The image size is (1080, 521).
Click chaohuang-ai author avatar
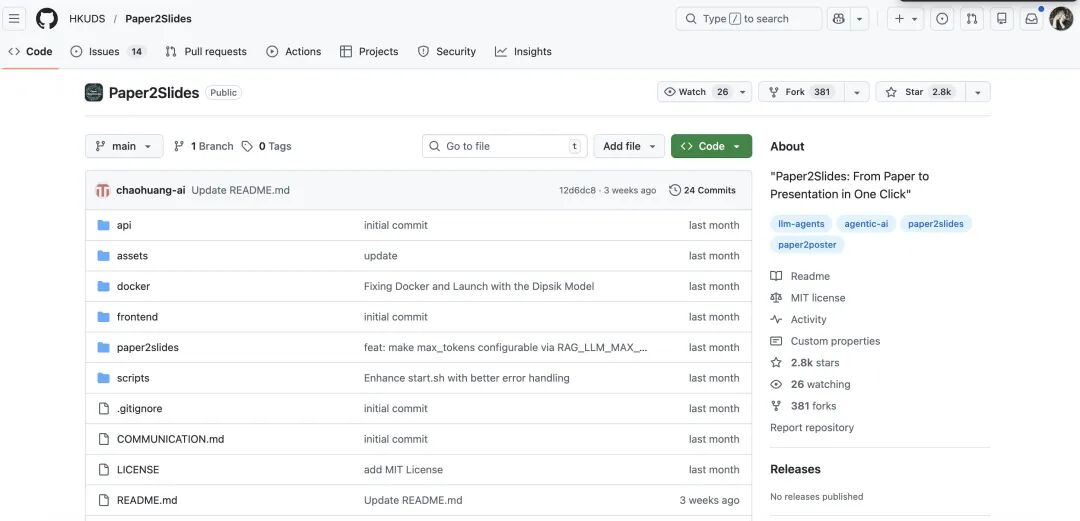[x=103, y=190]
